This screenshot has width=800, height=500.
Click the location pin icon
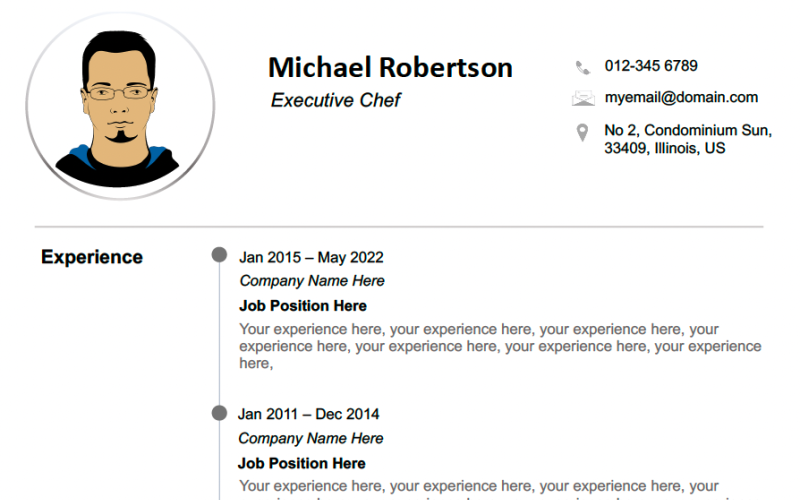tap(582, 132)
